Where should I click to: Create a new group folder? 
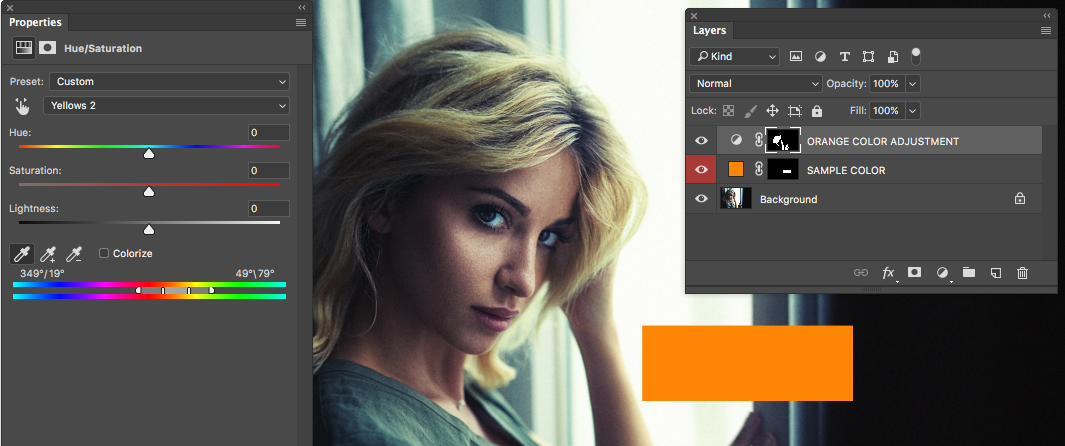click(969, 272)
